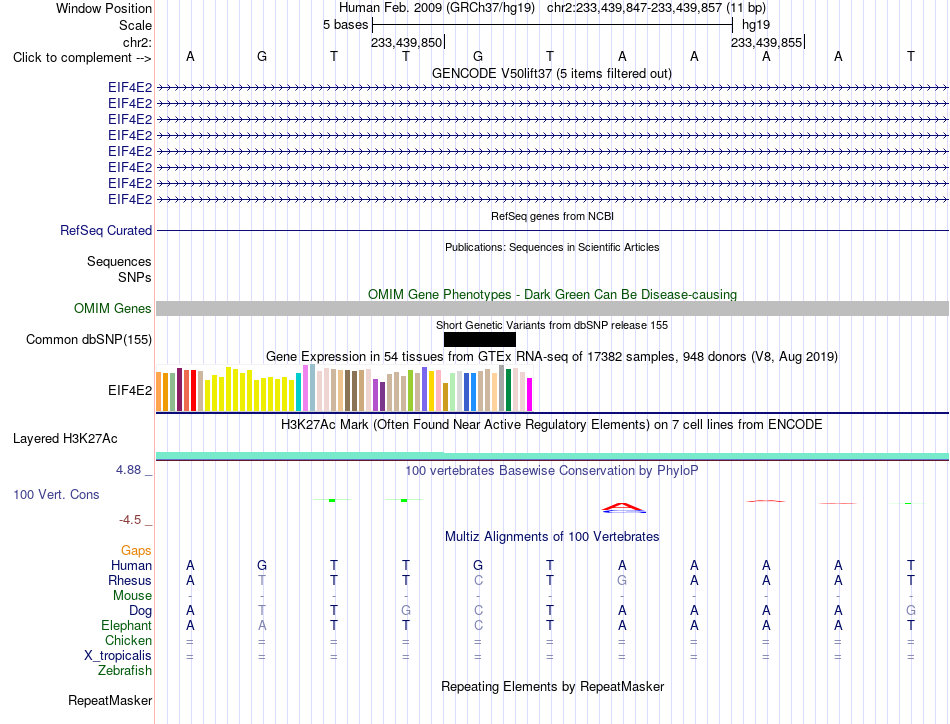Viewport: 950px width, 724px height.
Task: Open the RefSeq Curated track label
Action: [105, 230]
